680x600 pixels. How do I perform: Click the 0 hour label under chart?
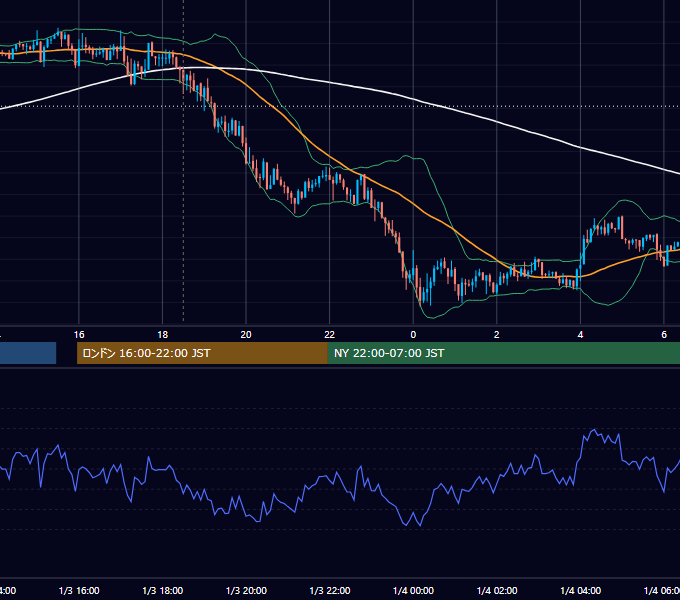(x=413, y=335)
